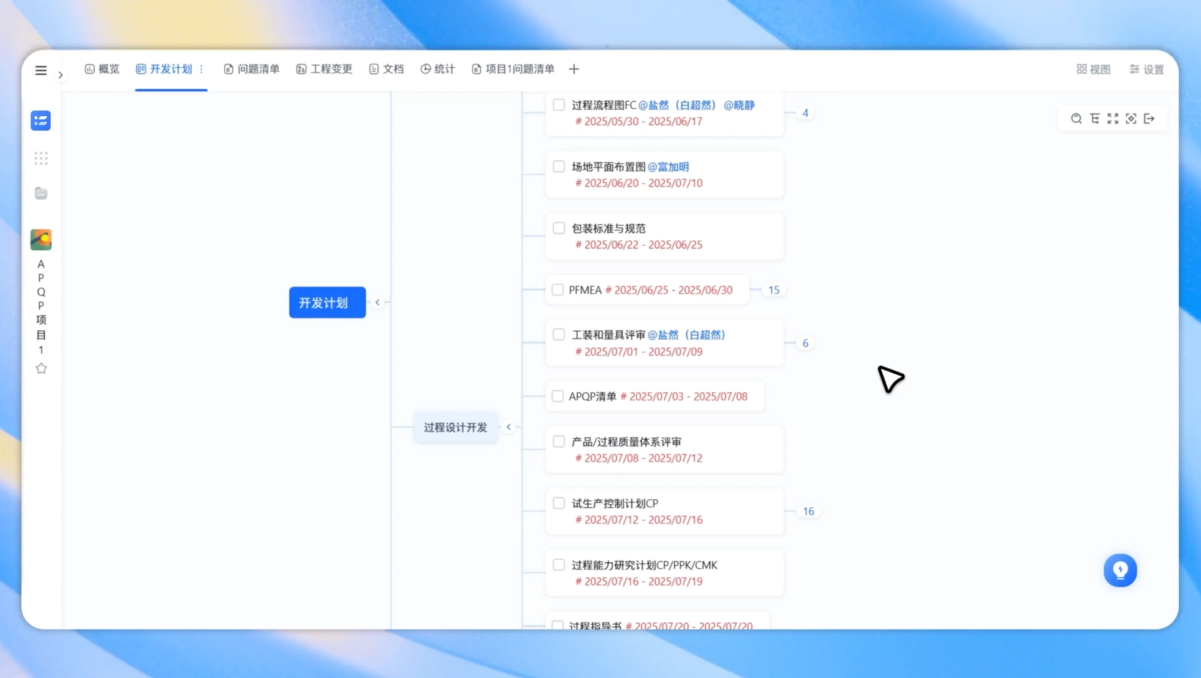Open the hamburger menu icon
This screenshot has width=1201, height=678.
[x=41, y=70]
